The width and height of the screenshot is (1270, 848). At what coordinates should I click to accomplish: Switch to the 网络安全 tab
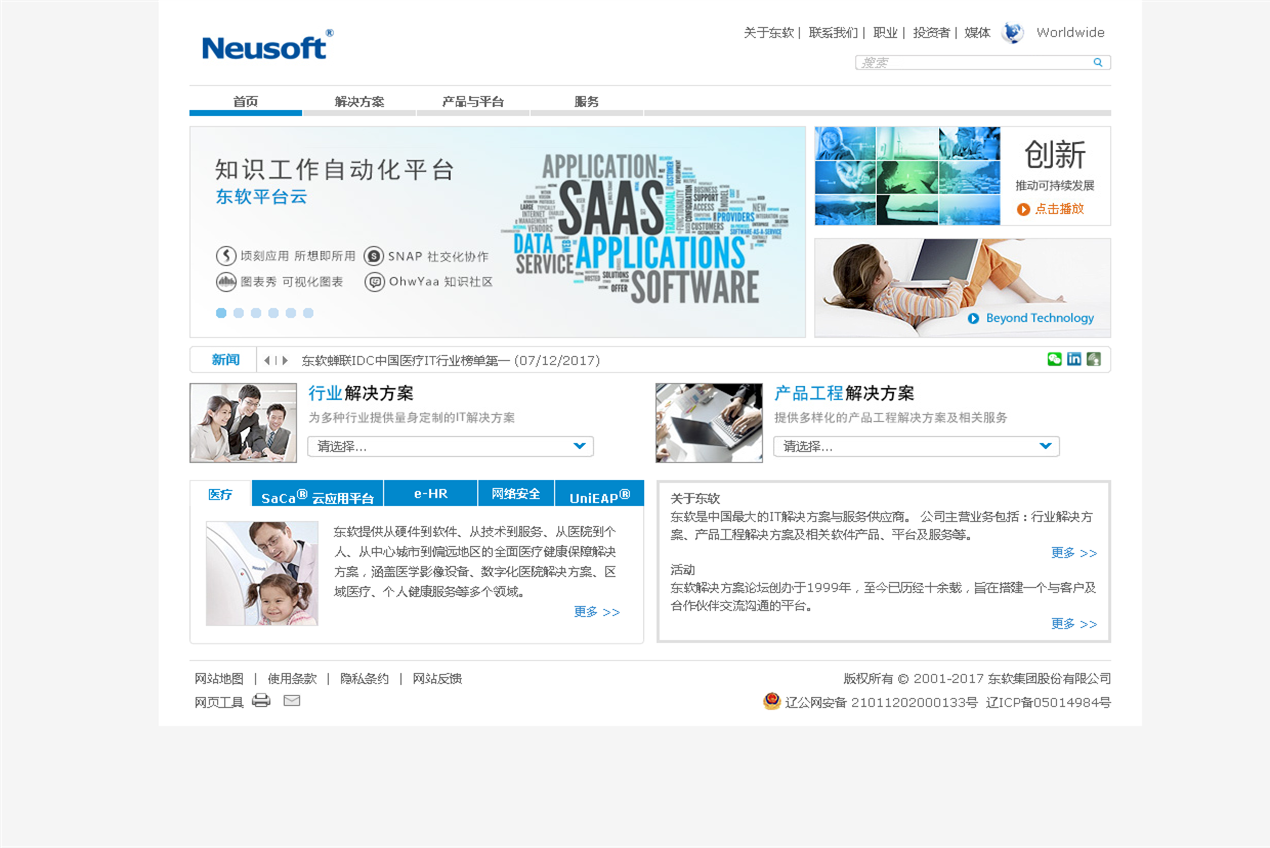pos(516,494)
